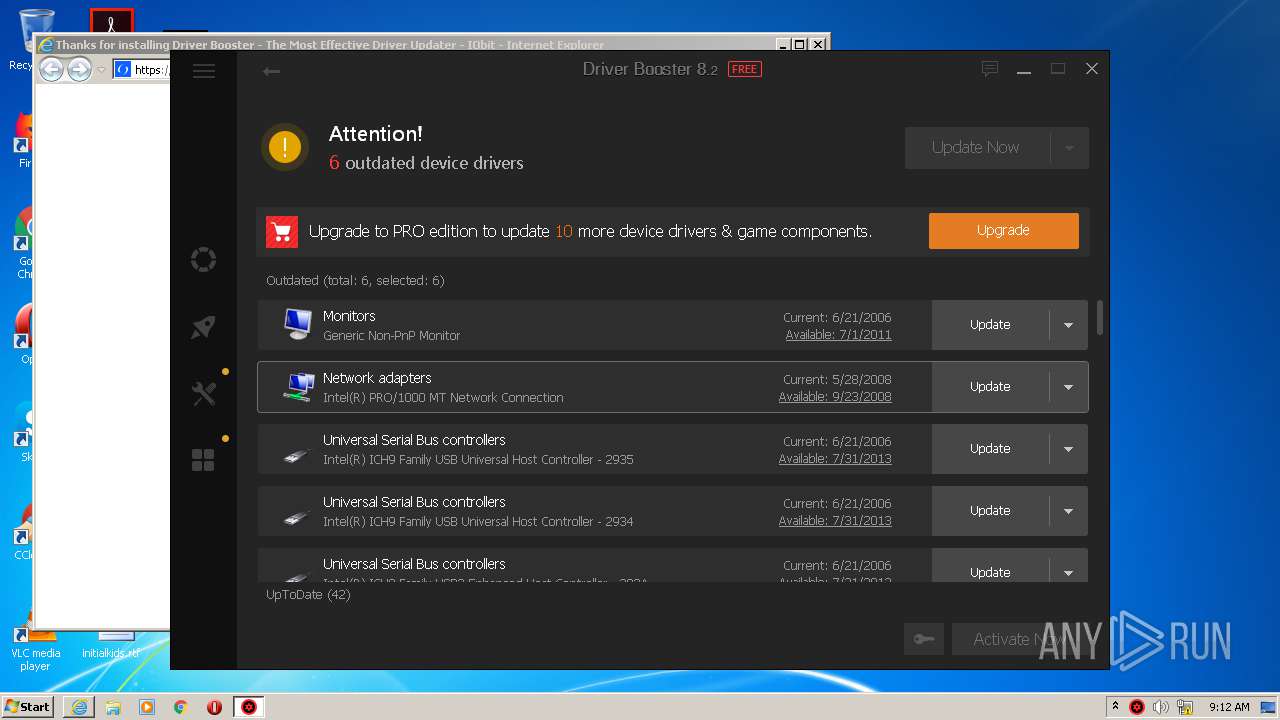Expand the UpToDate (42) section
This screenshot has height=720, width=1280.
[308, 595]
